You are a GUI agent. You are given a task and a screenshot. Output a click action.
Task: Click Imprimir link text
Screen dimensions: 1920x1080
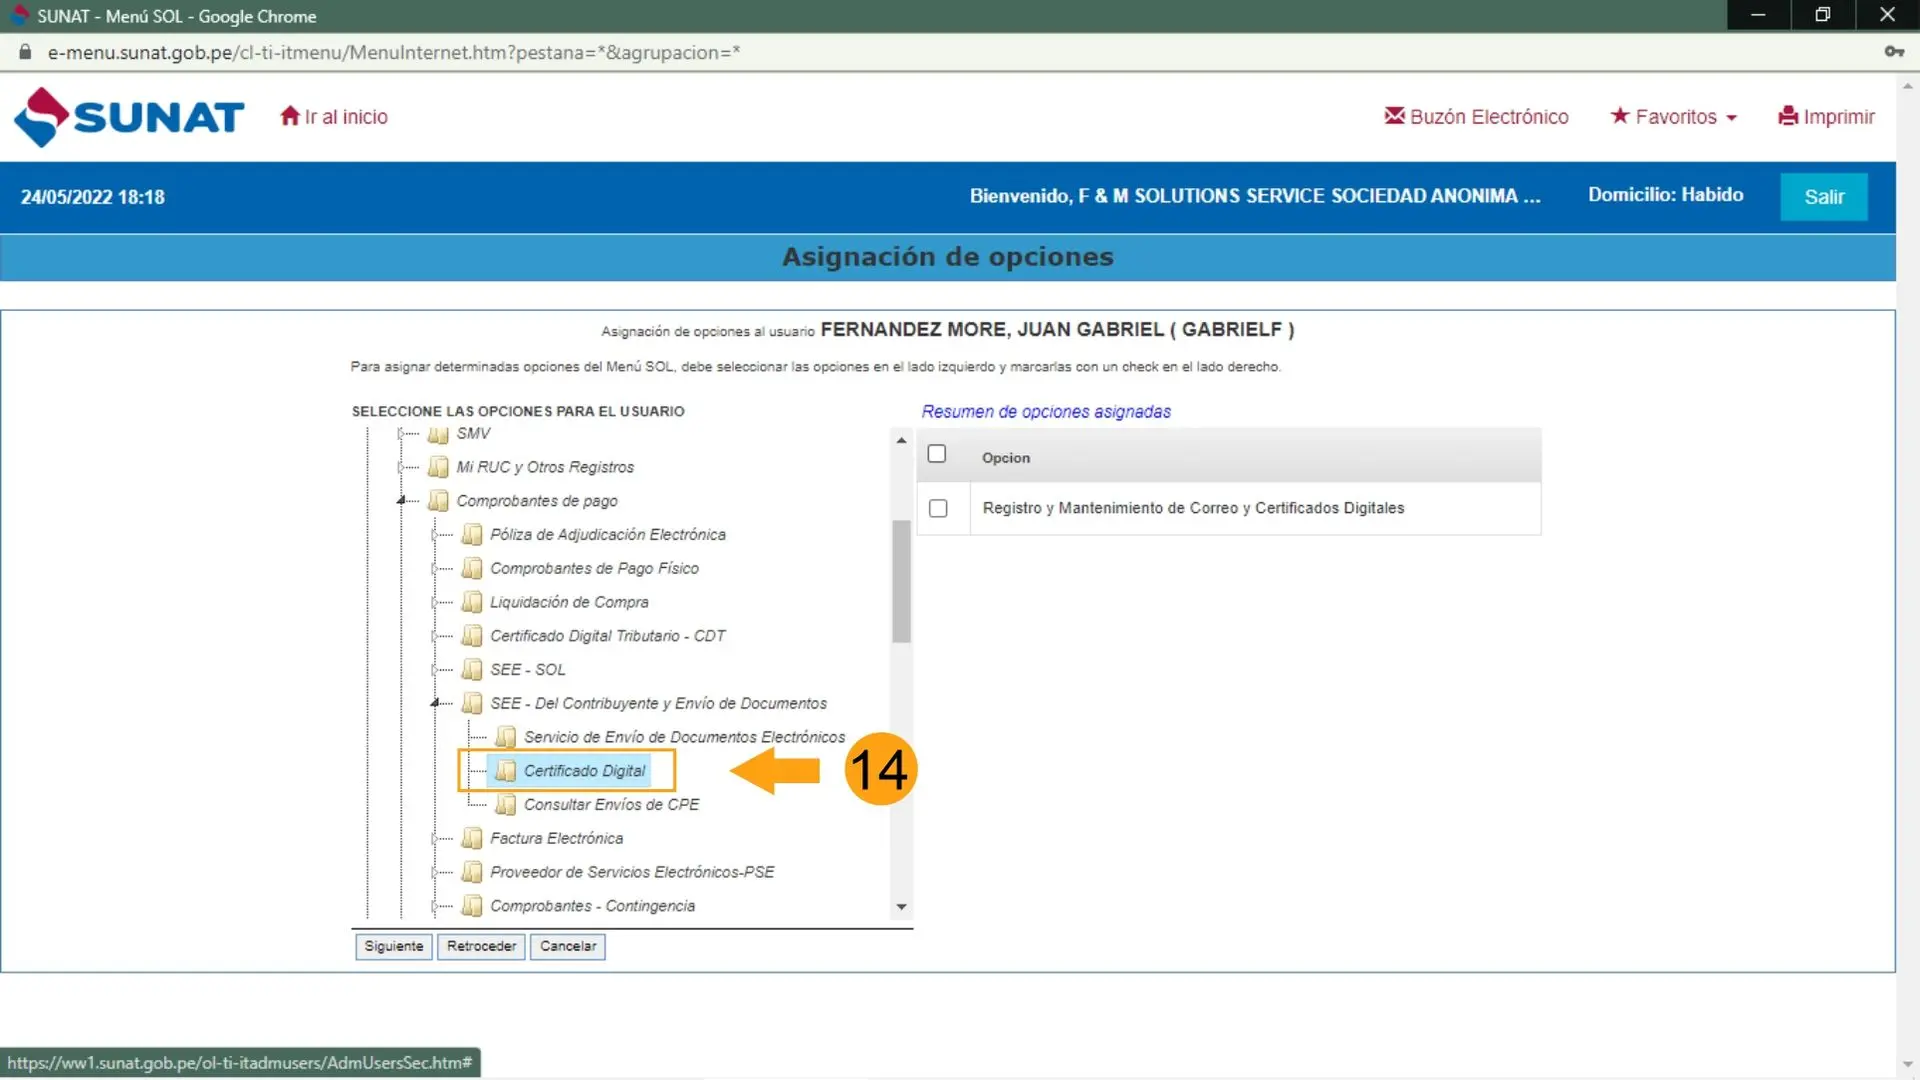(x=1839, y=117)
